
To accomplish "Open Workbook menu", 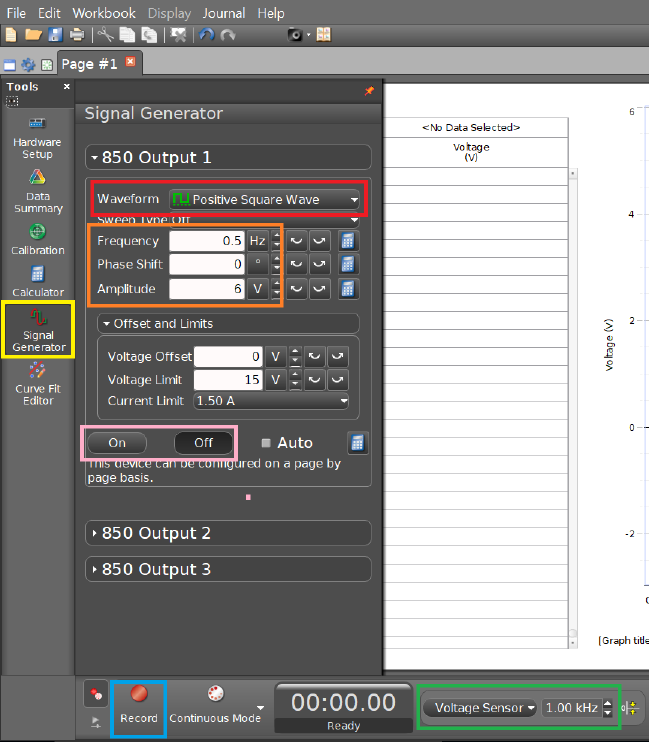I will click(x=104, y=13).
